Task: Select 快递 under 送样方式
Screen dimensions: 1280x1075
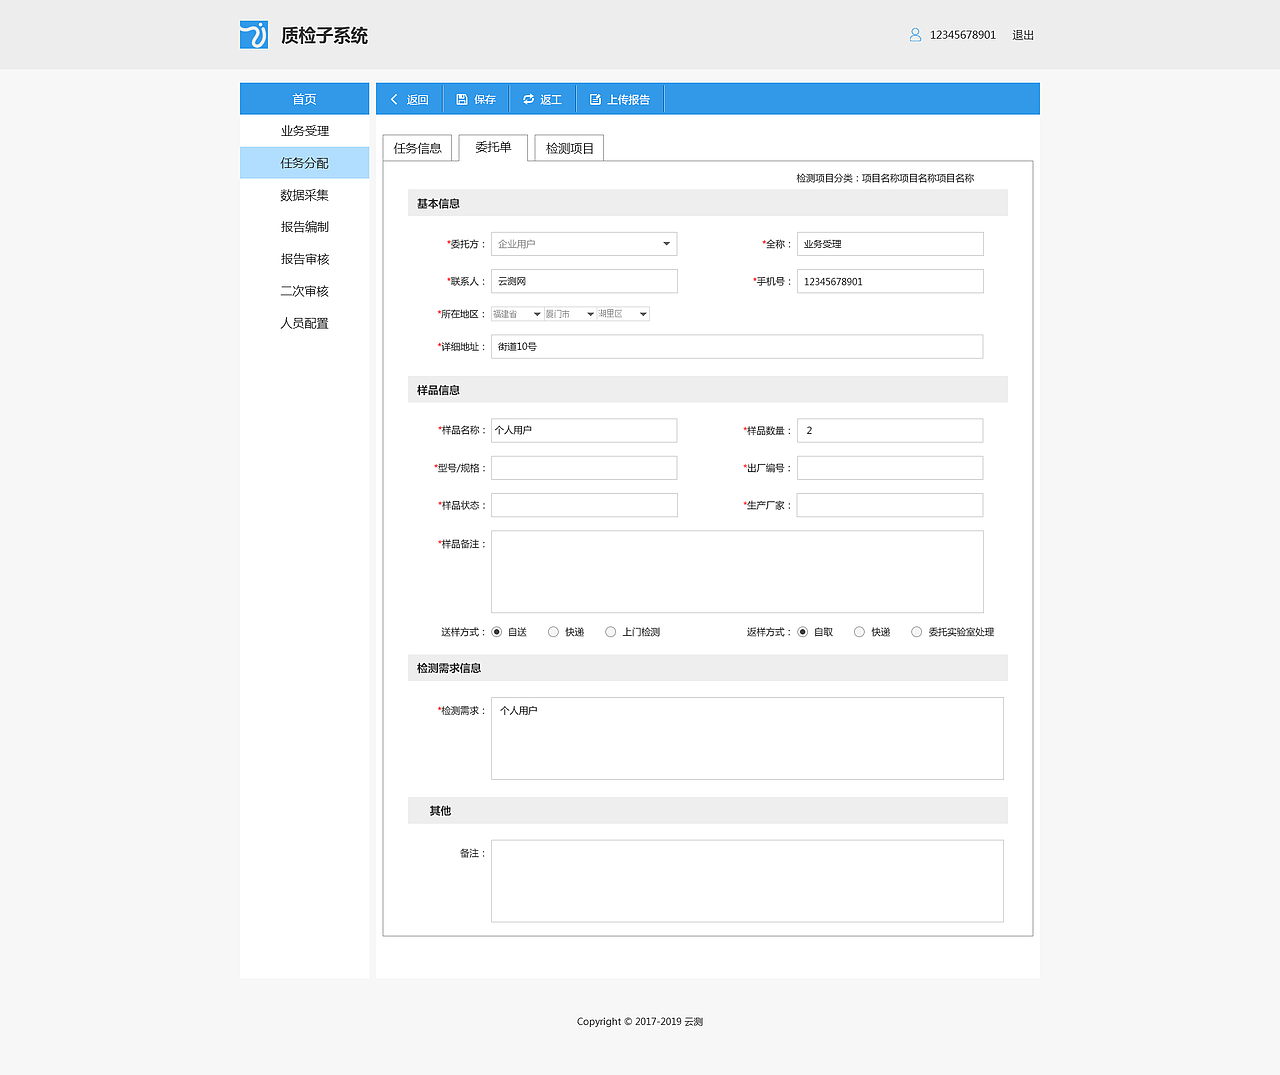Action: point(553,632)
